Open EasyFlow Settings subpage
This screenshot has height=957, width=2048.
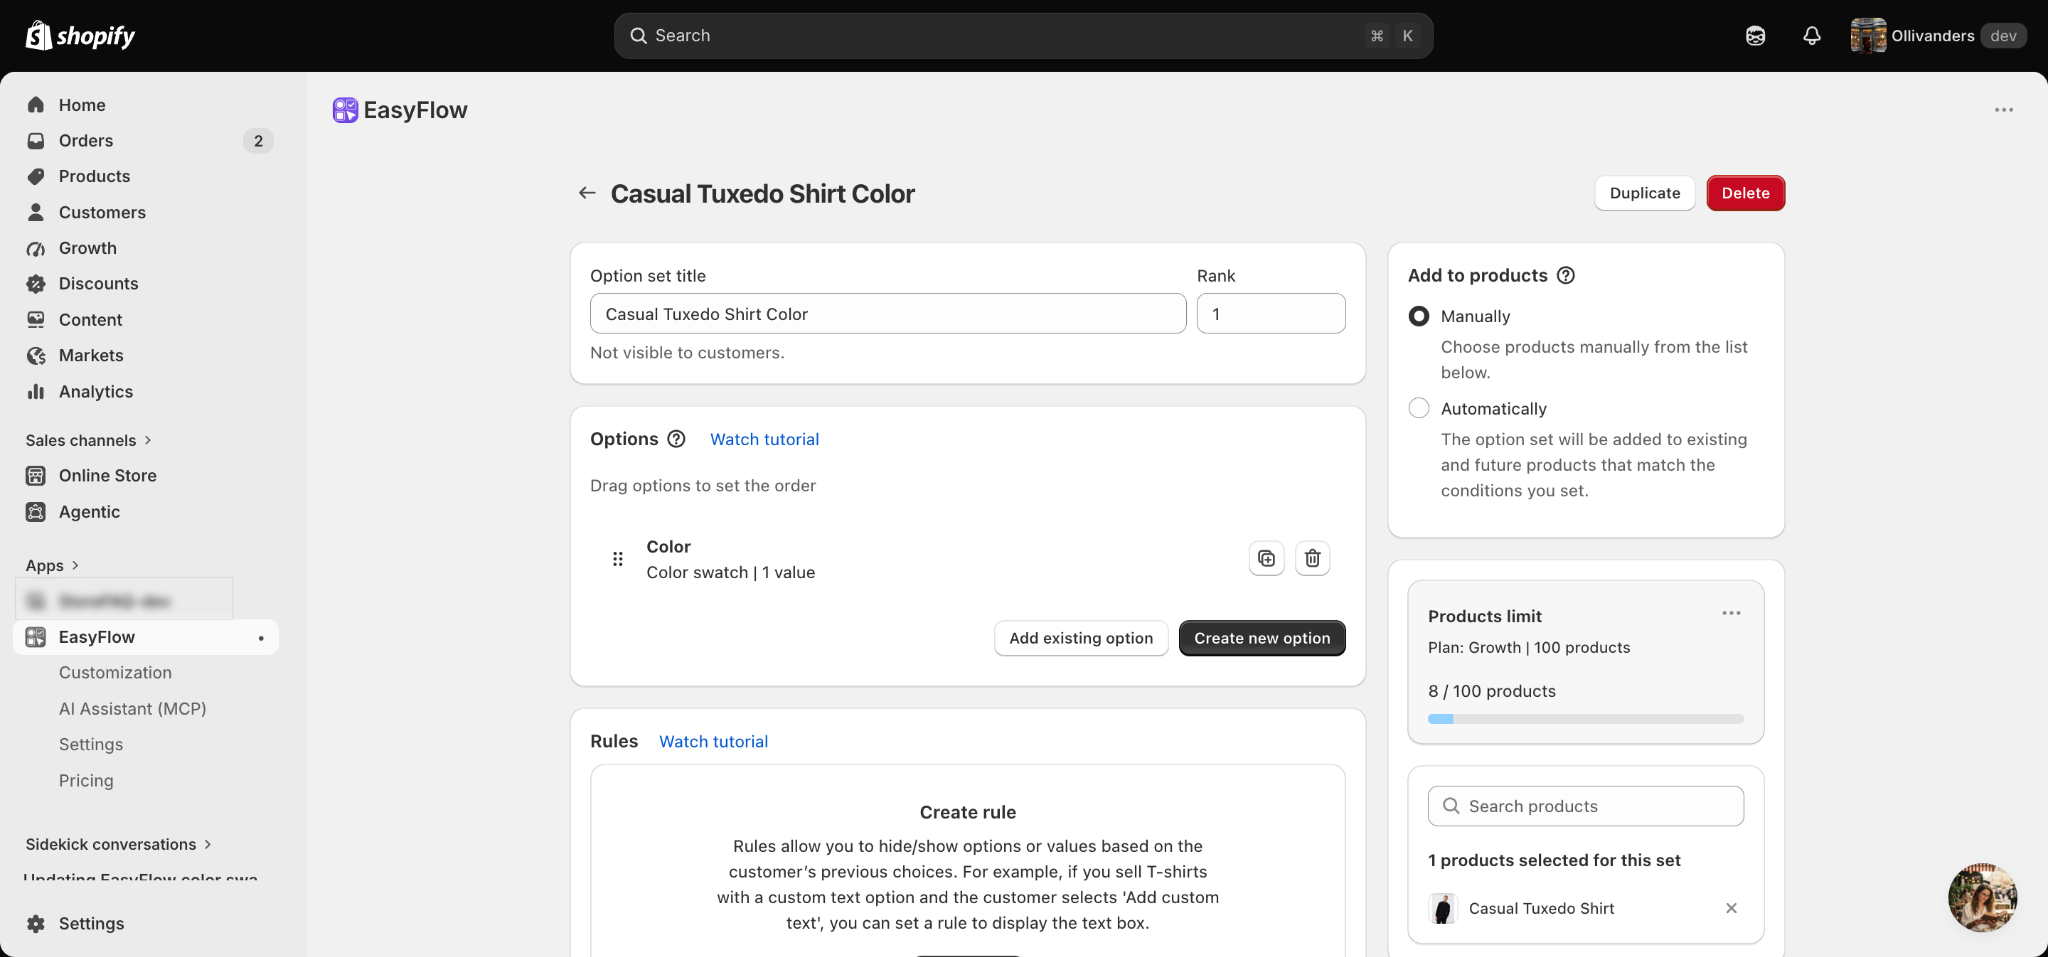[x=91, y=745]
